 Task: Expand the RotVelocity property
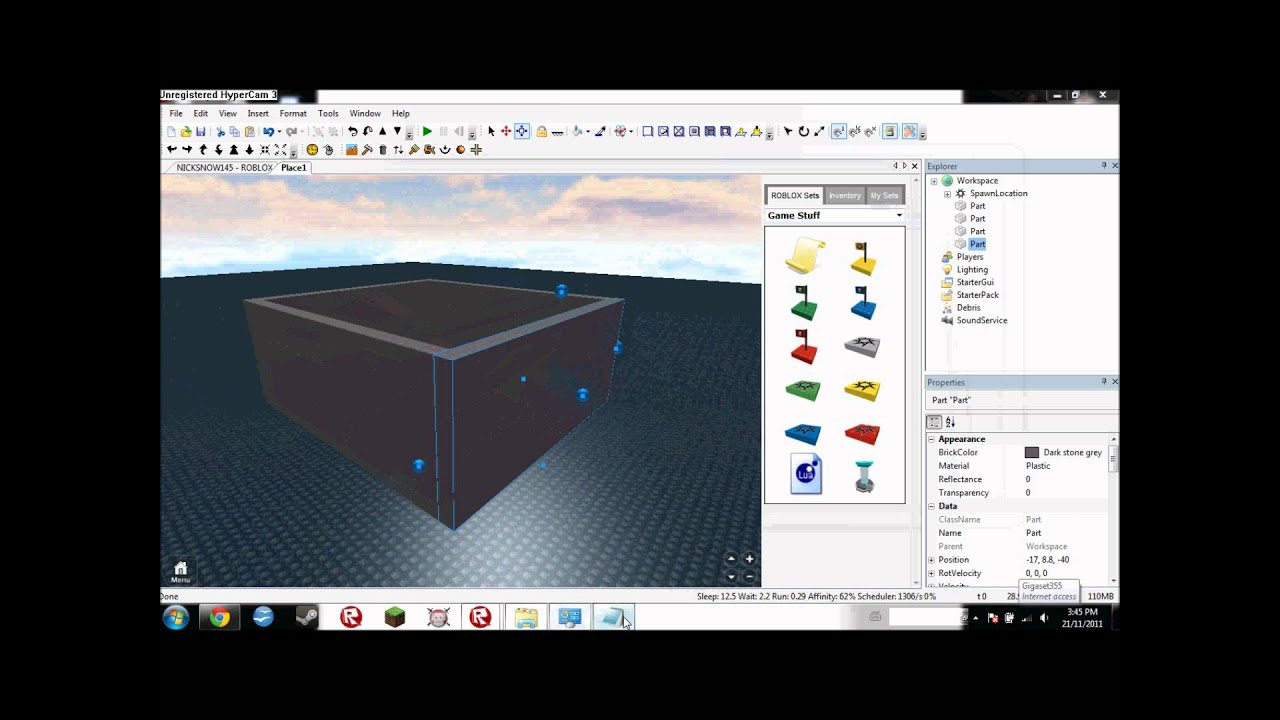pyautogui.click(x=932, y=573)
